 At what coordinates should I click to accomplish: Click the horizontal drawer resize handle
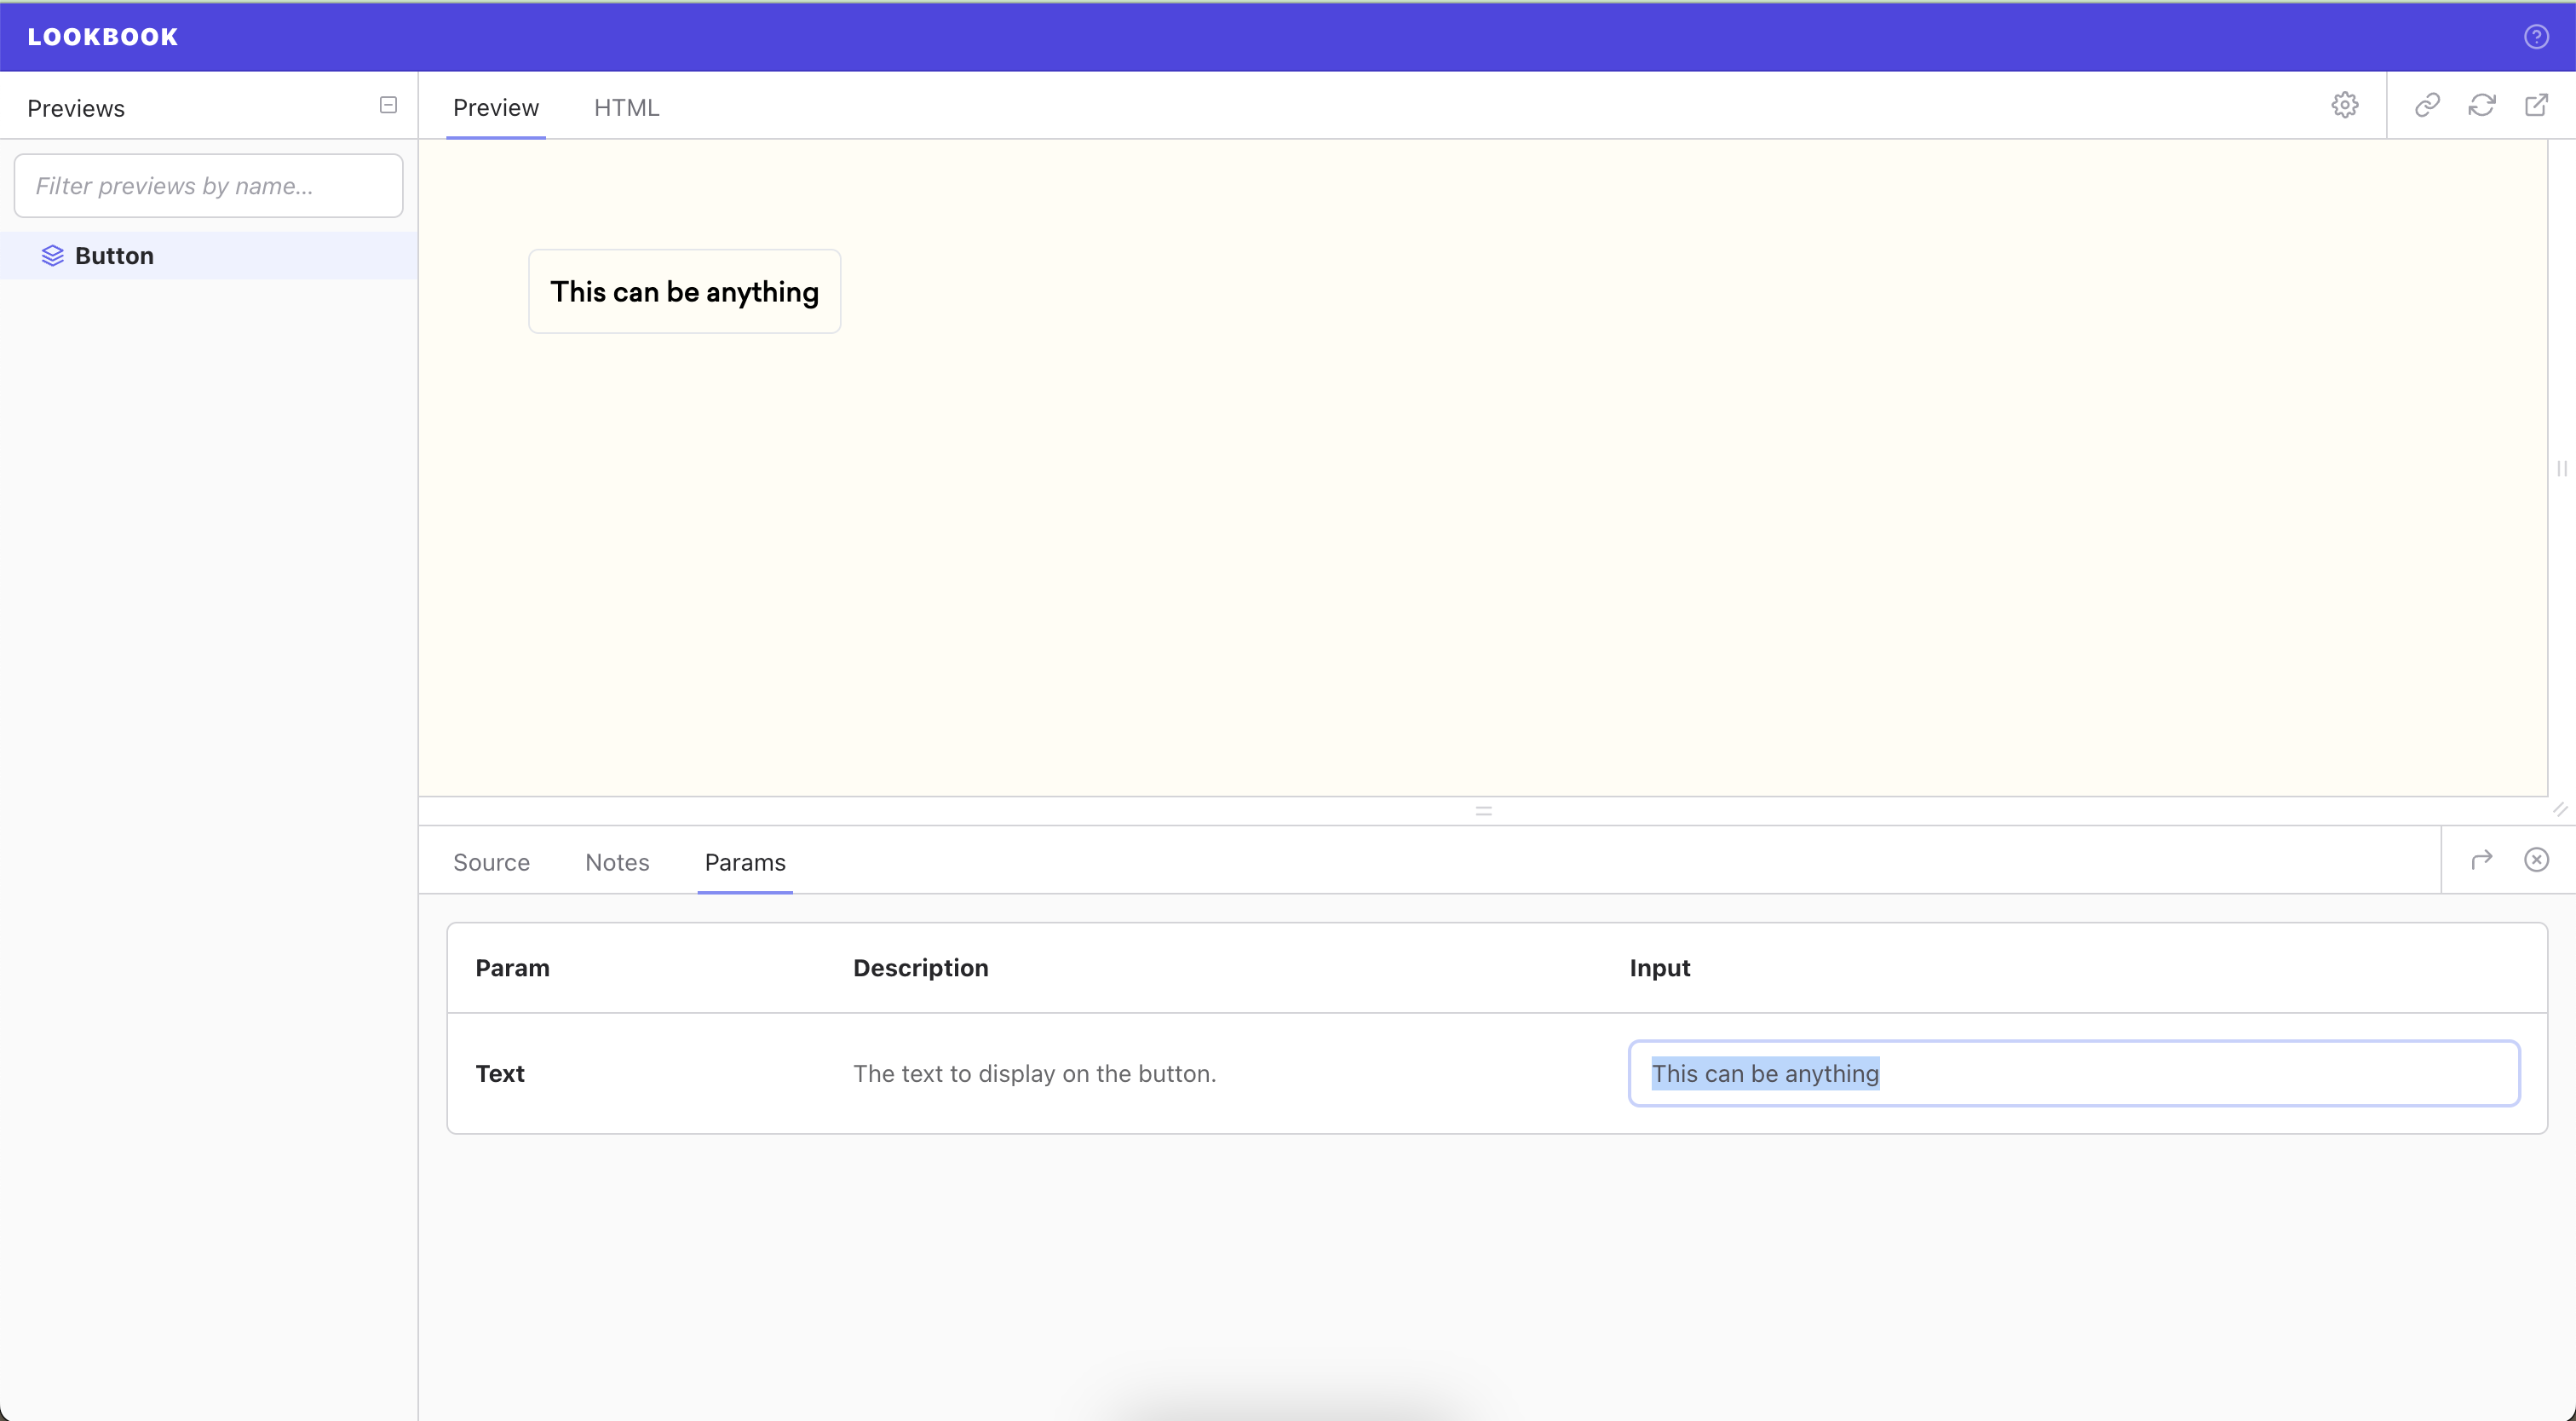[1483, 811]
